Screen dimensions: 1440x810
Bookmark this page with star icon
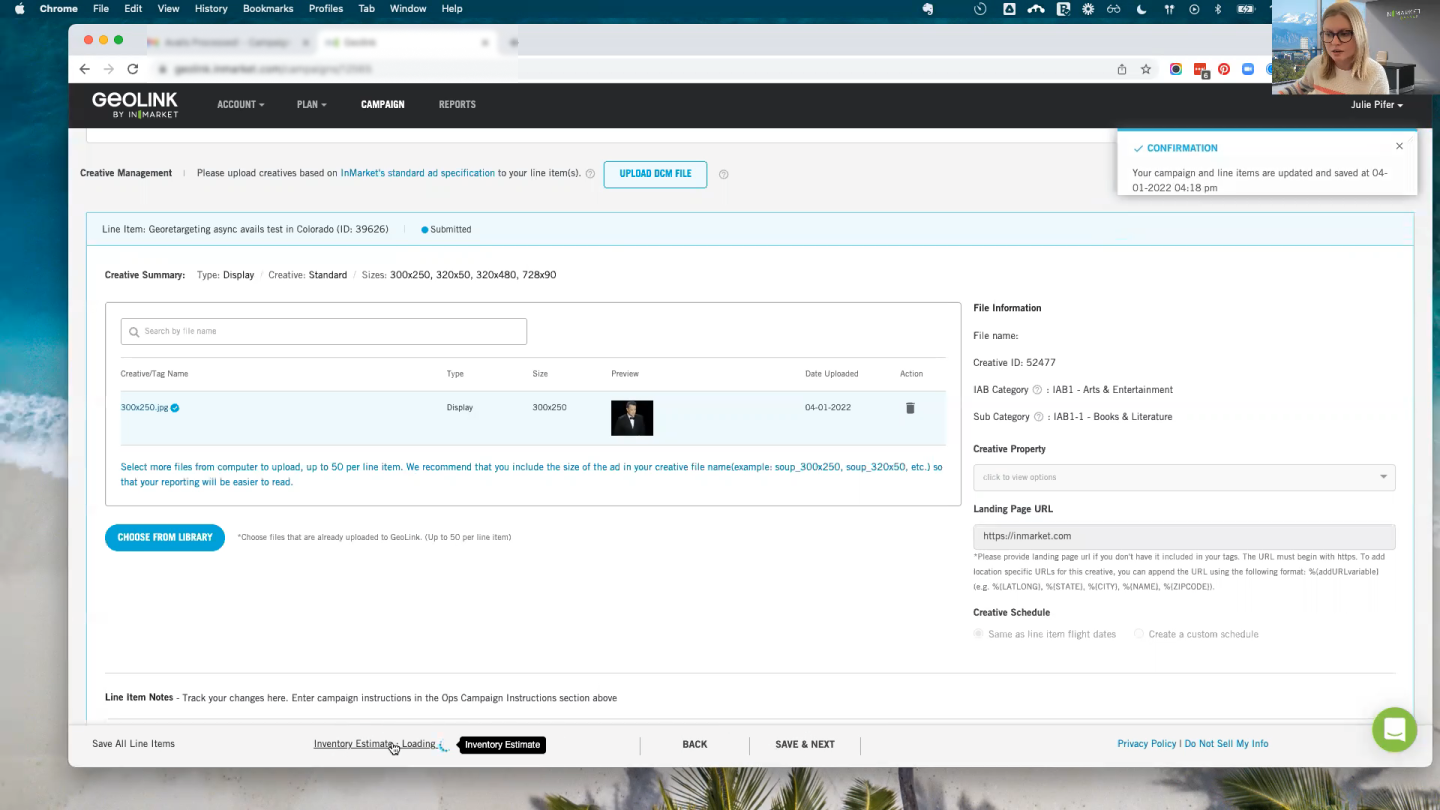click(1146, 69)
